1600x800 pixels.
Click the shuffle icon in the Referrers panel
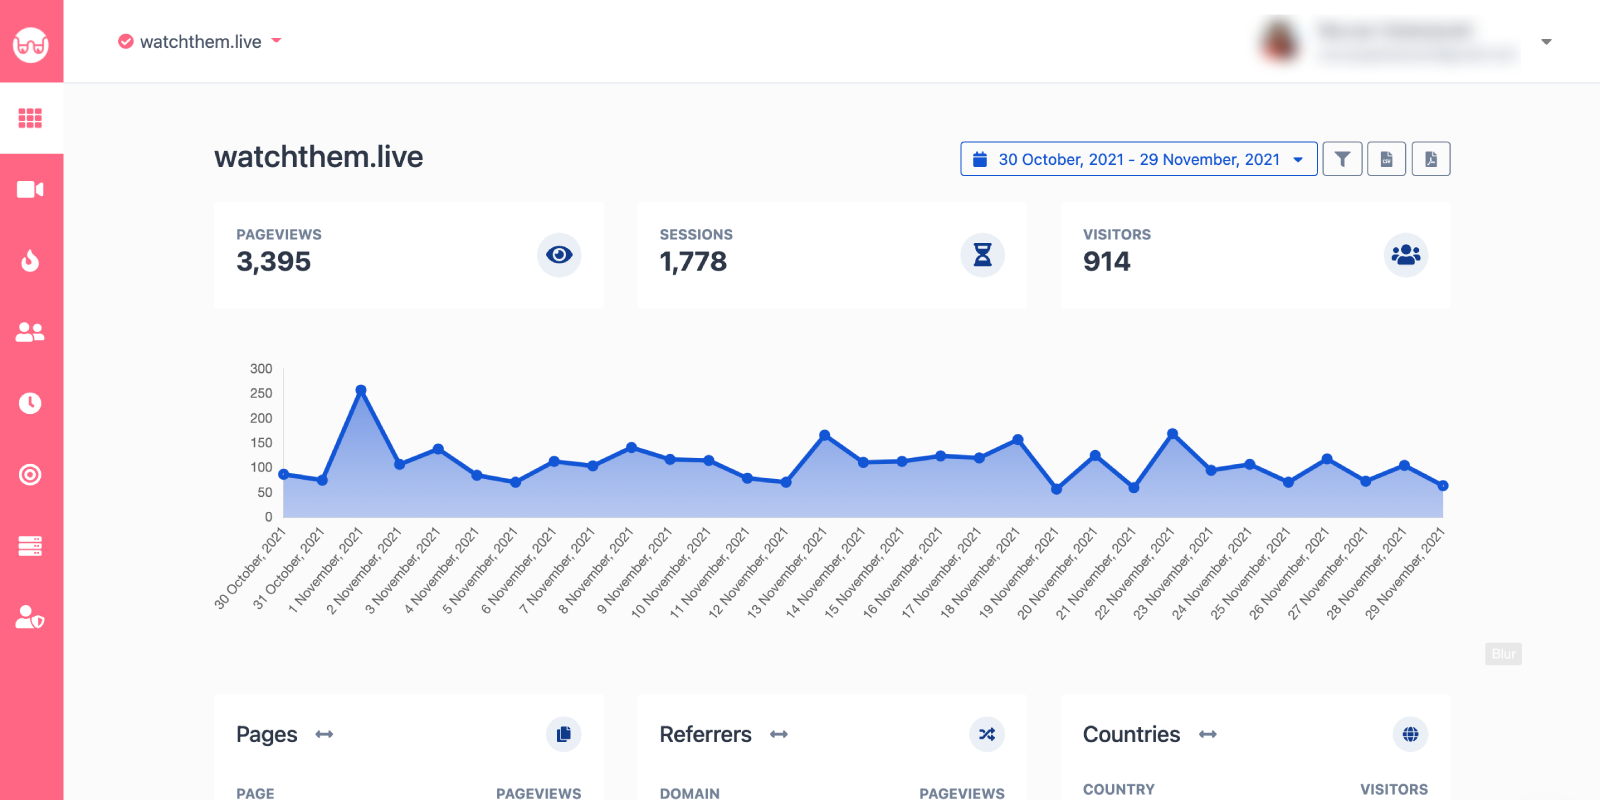[987, 734]
